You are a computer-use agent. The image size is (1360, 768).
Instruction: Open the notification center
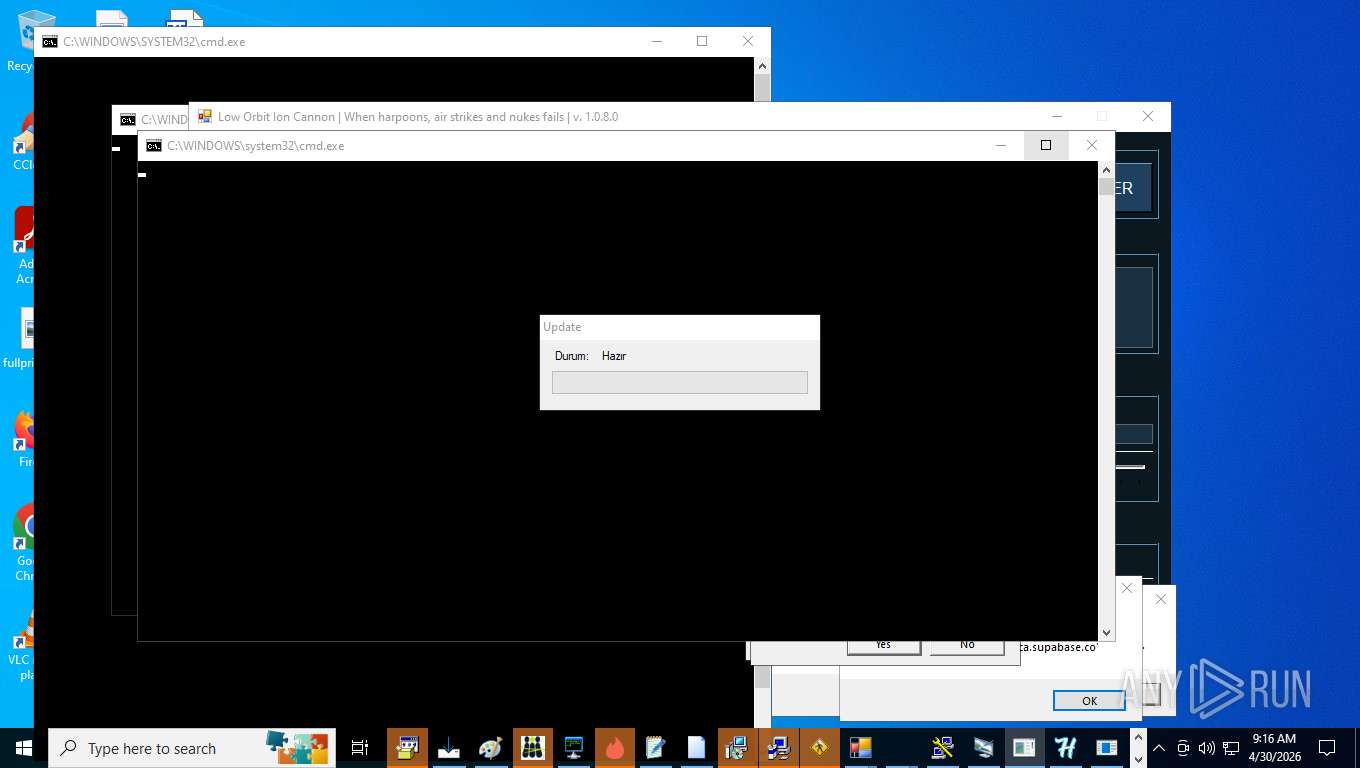(x=1327, y=748)
